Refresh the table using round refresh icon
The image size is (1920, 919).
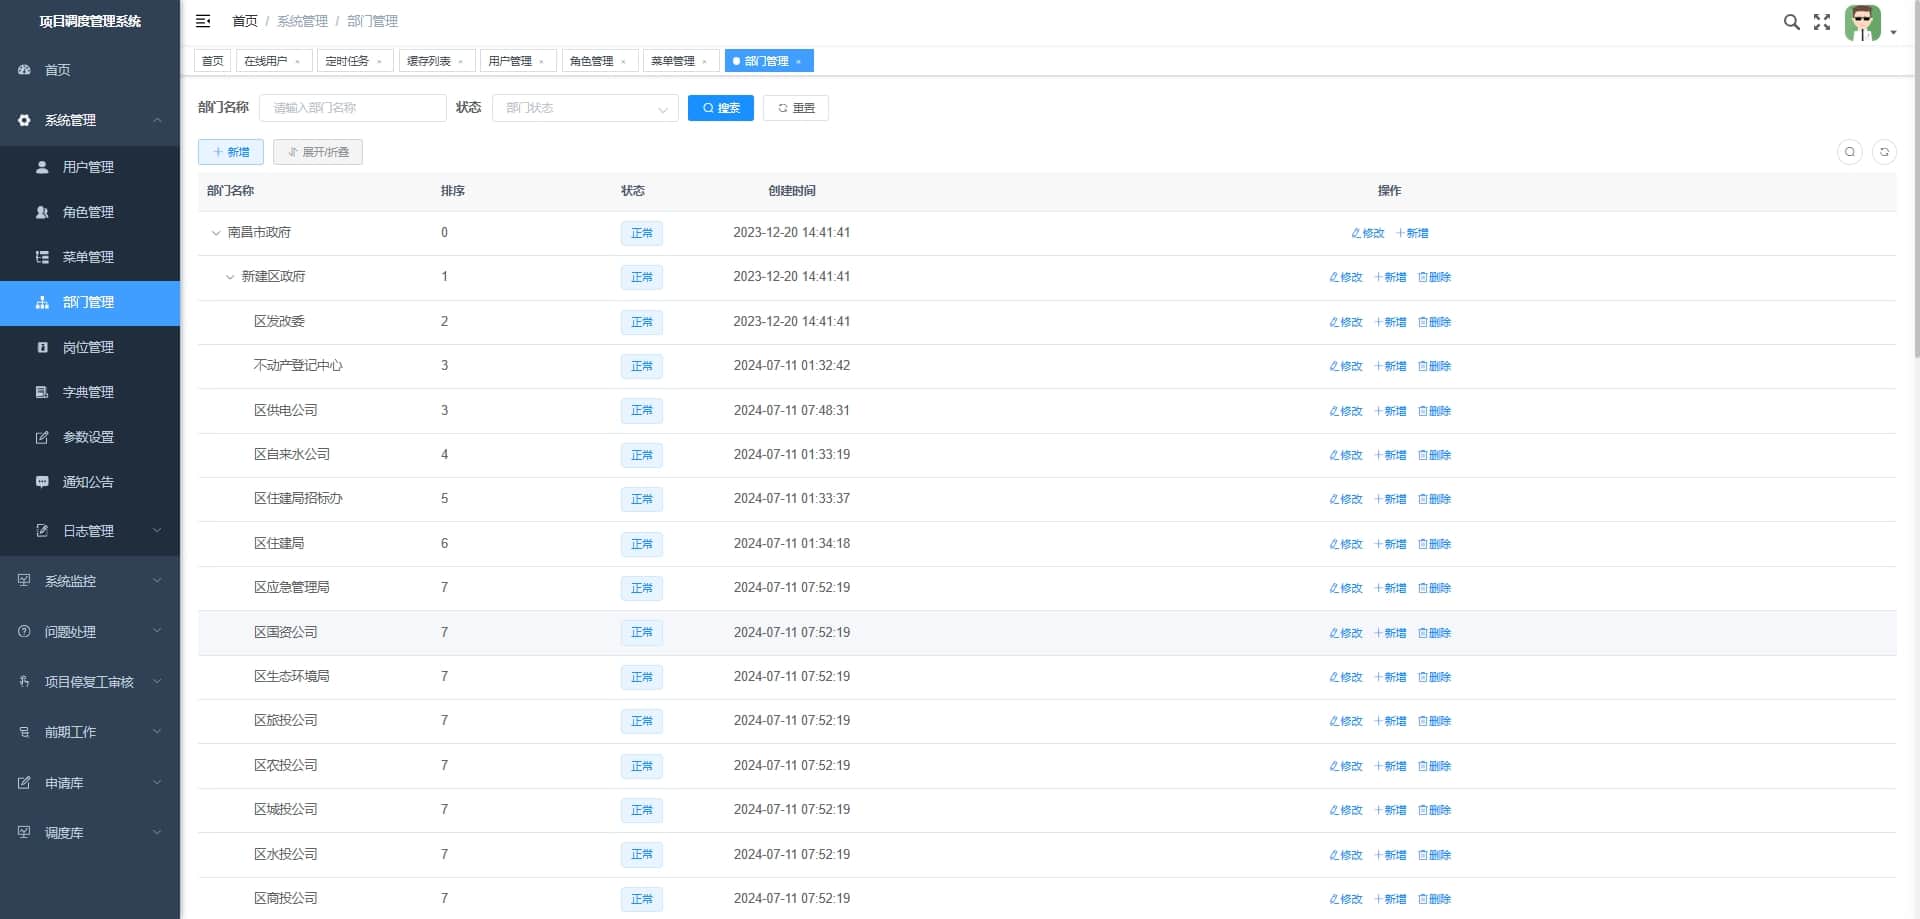pos(1884,152)
